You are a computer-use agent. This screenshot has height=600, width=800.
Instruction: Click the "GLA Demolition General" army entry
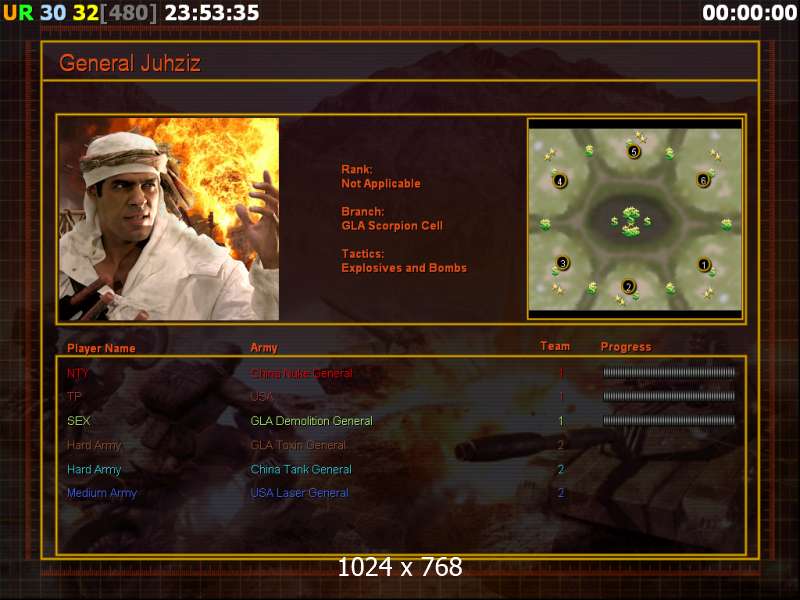pyautogui.click(x=311, y=421)
